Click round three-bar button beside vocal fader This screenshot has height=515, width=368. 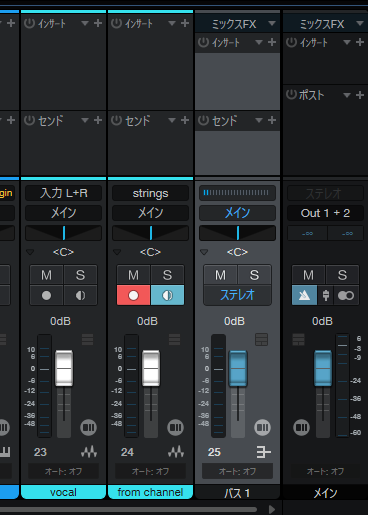(89, 427)
